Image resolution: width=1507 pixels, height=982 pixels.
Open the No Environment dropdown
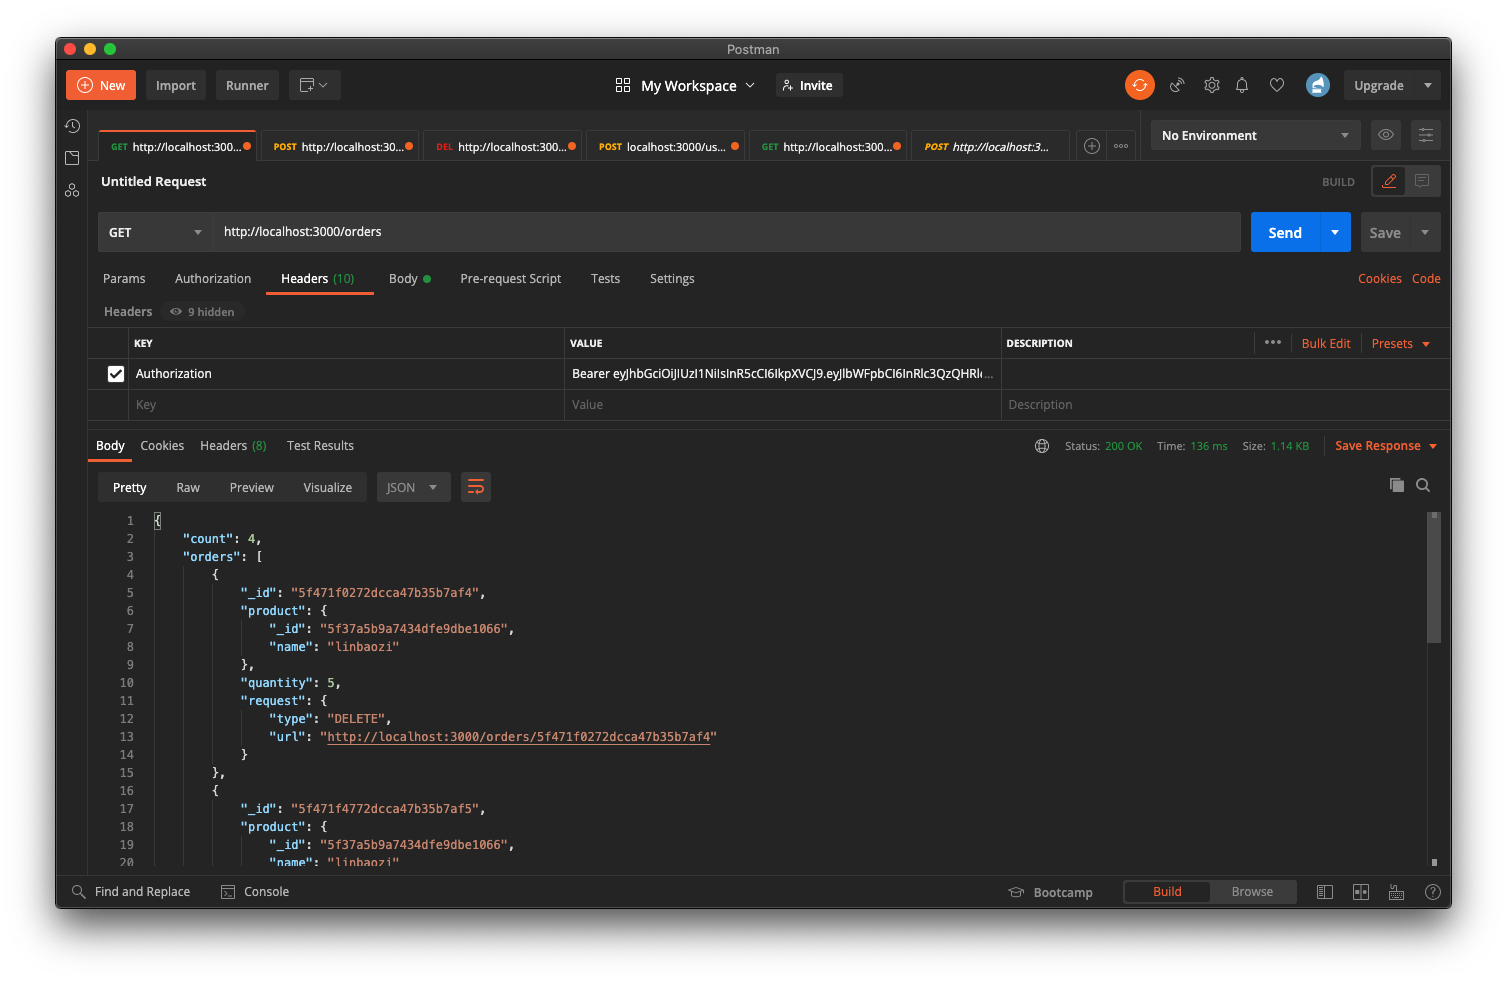click(x=1255, y=135)
